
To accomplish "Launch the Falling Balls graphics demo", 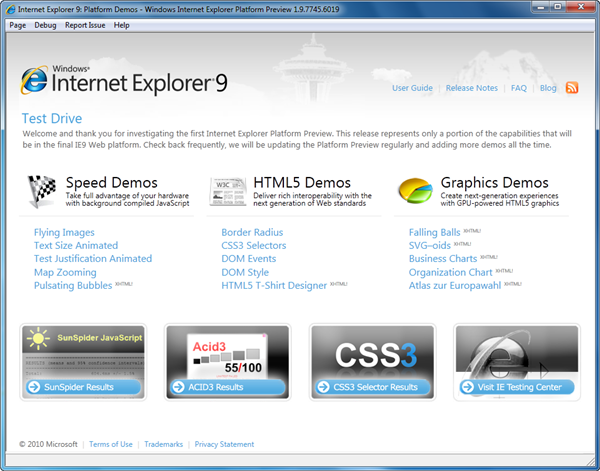I will coord(435,232).
